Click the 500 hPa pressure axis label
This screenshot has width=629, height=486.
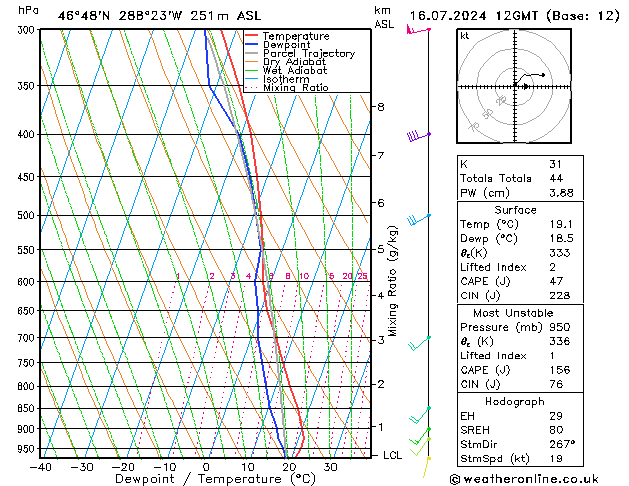tap(28, 215)
